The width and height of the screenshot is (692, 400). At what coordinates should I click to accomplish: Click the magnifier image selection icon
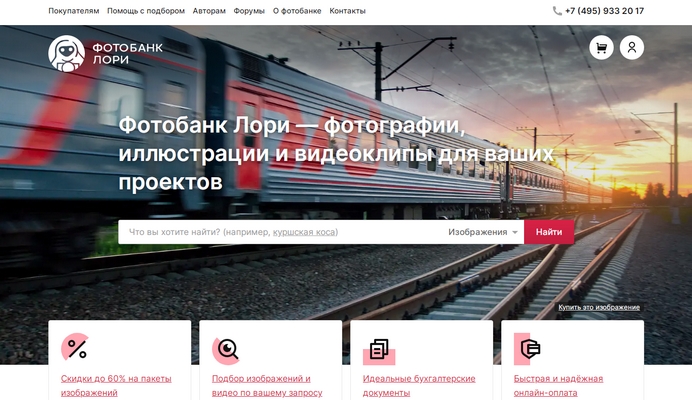226,351
